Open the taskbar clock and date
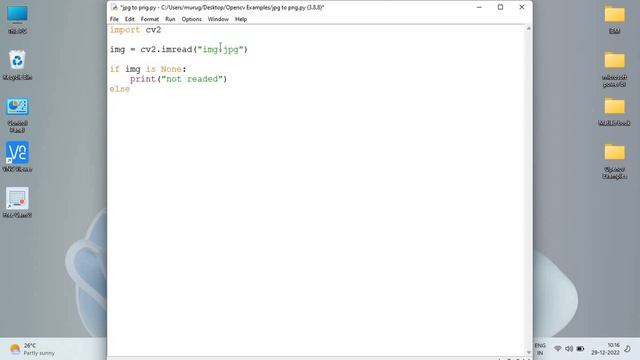This screenshot has height=360, width=640. [606, 349]
